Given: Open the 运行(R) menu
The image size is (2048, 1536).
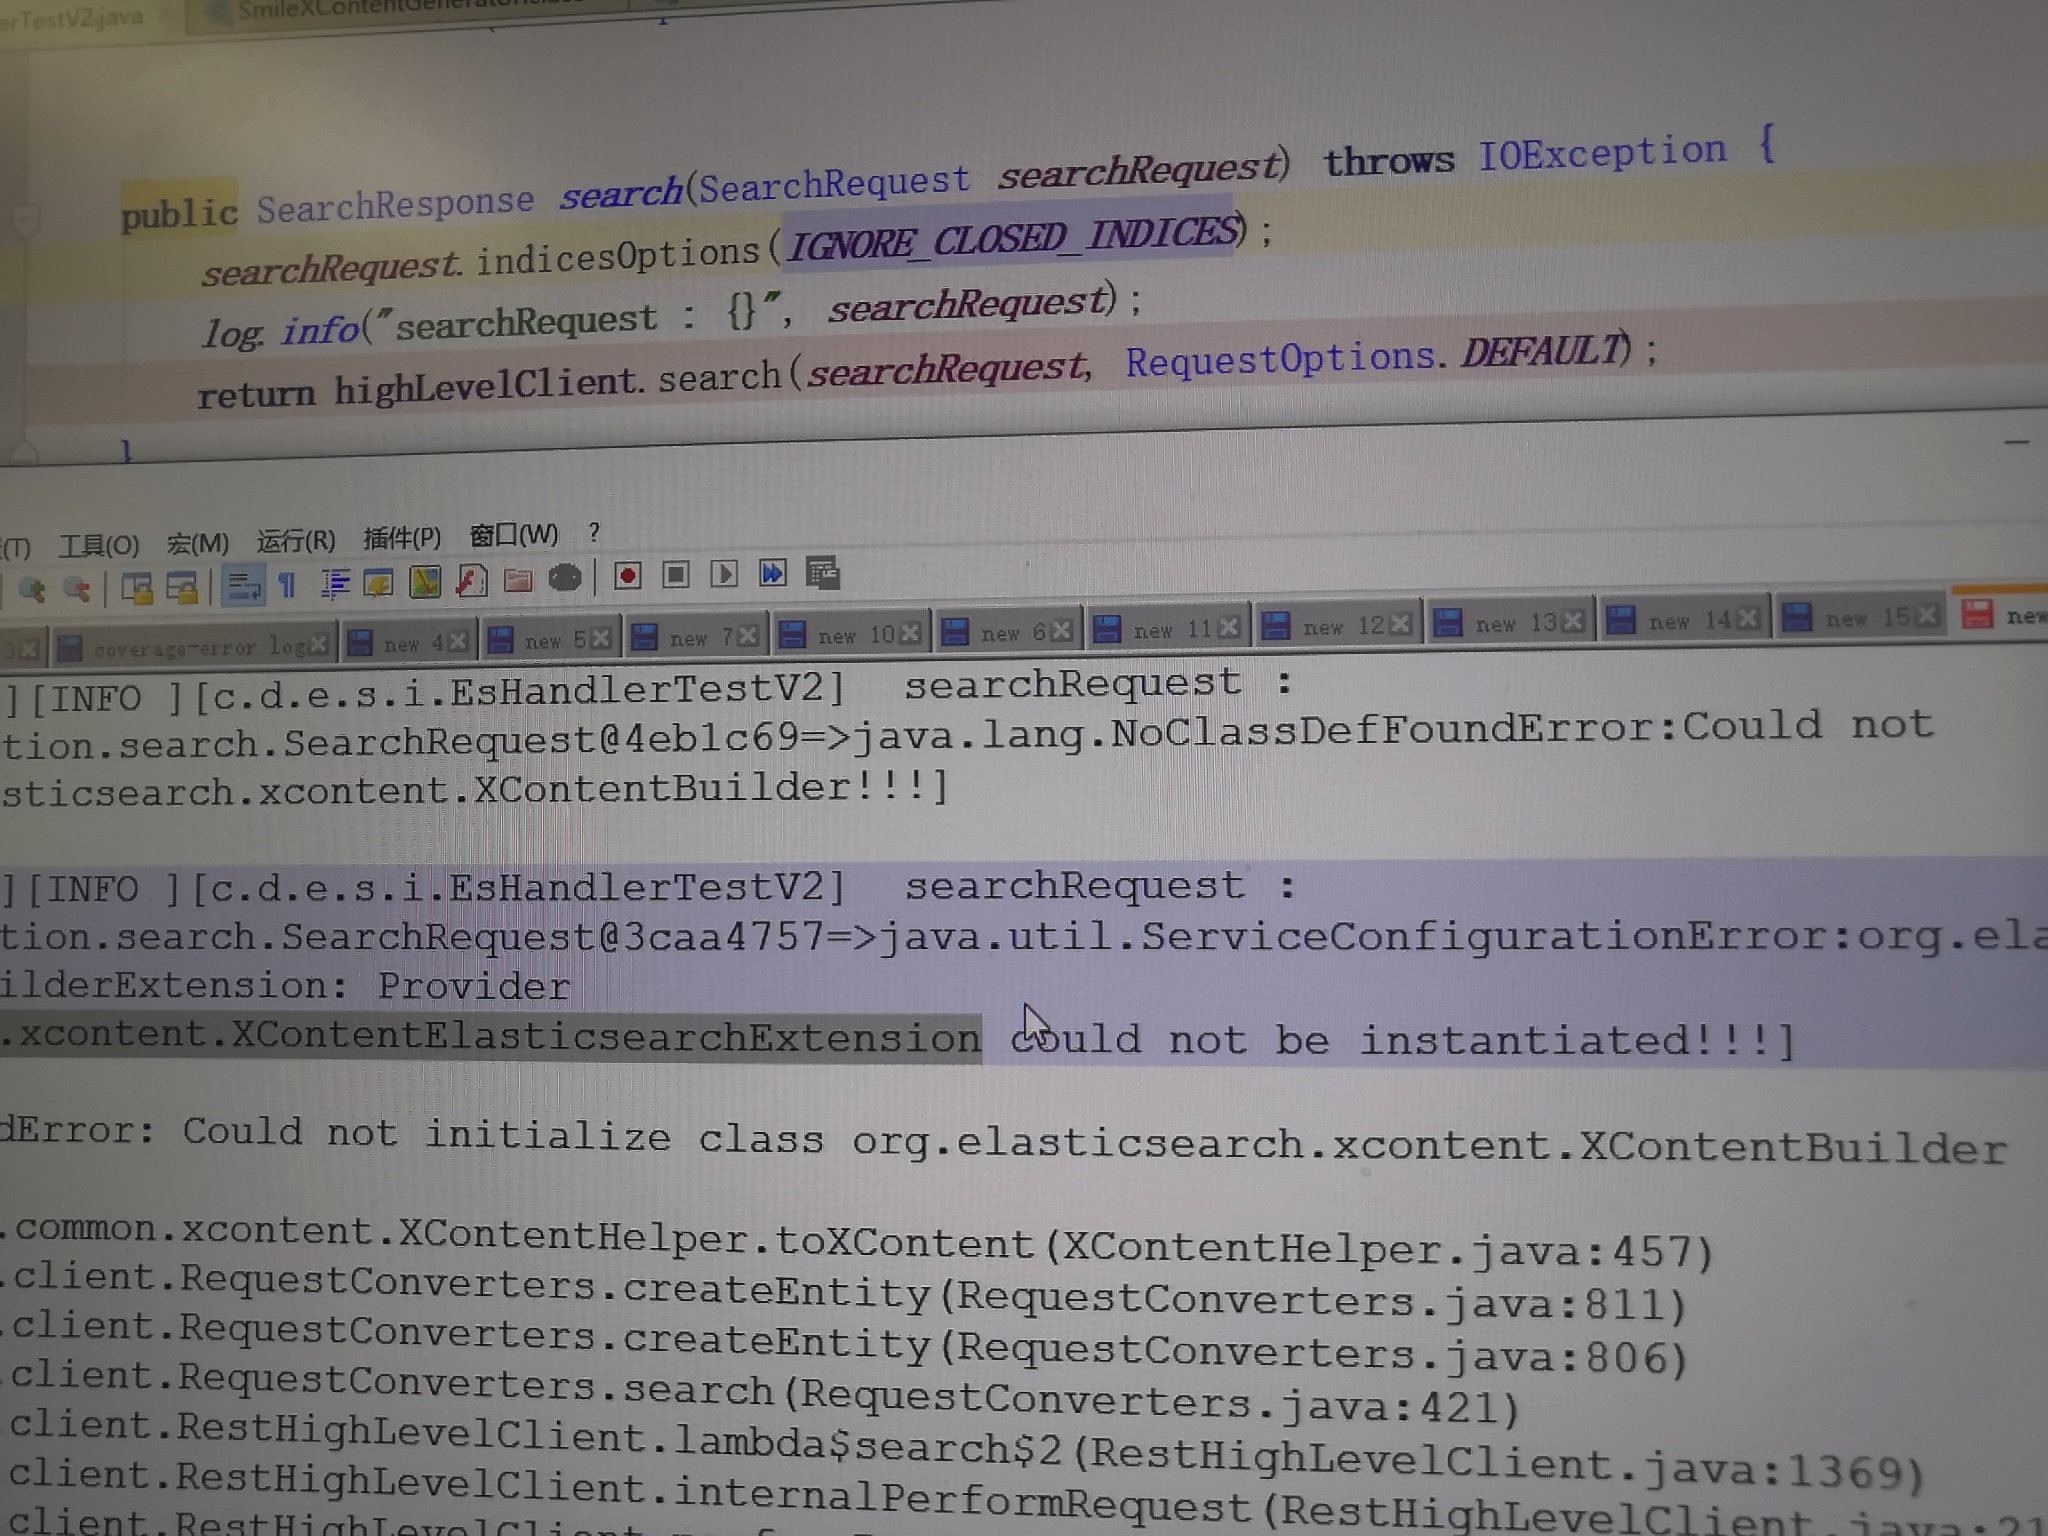Looking at the screenshot, I should click(296, 540).
